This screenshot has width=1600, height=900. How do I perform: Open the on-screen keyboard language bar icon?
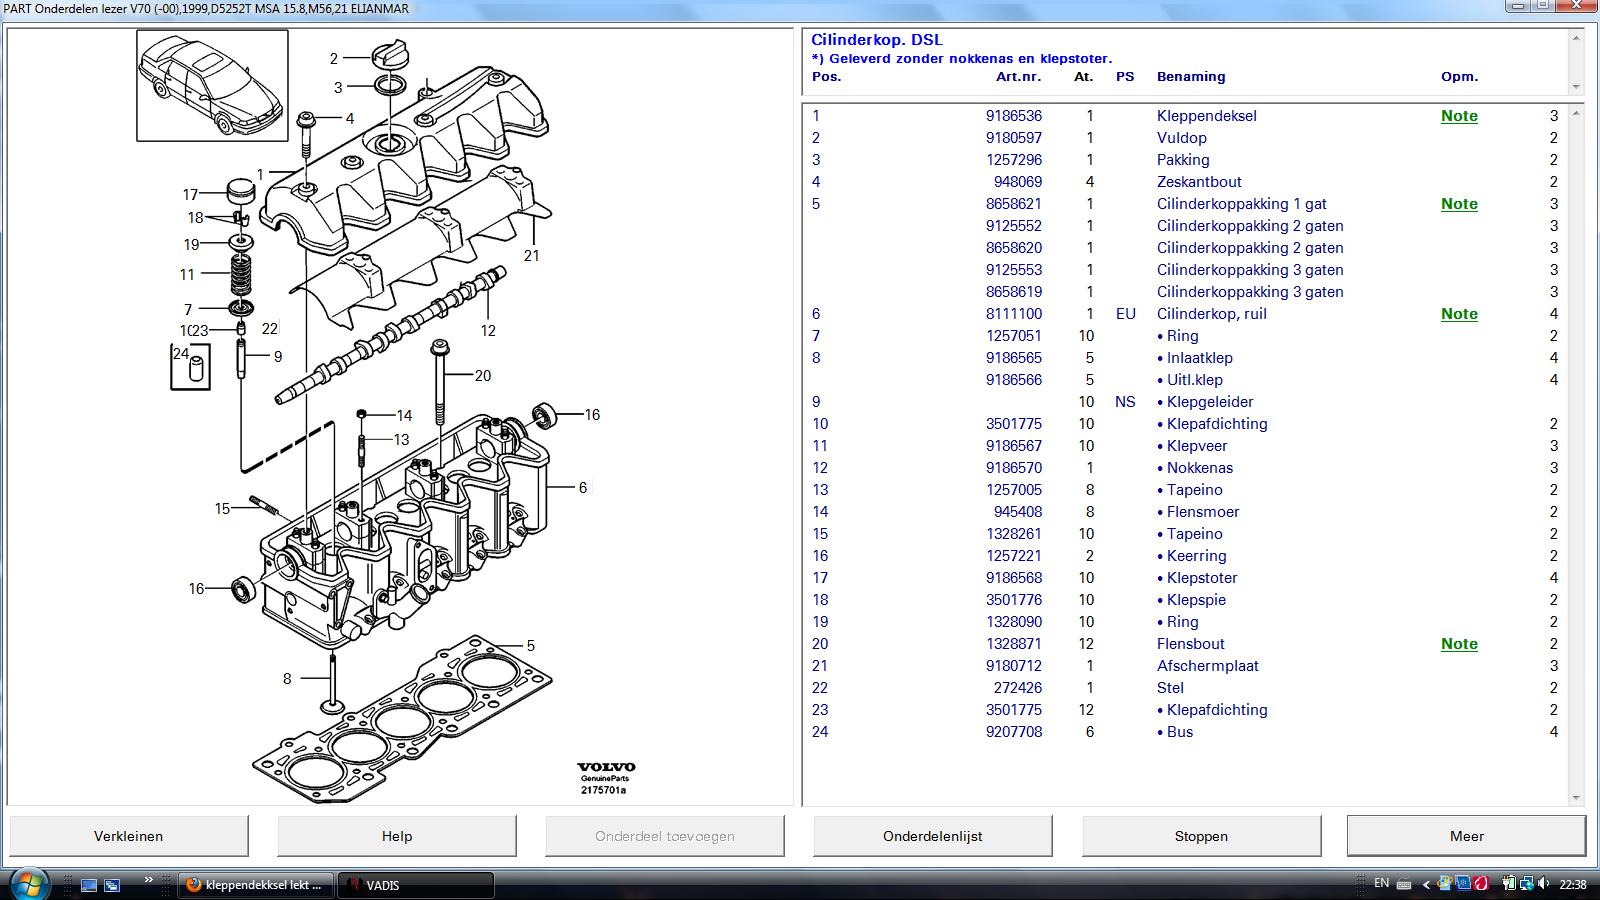(1404, 885)
